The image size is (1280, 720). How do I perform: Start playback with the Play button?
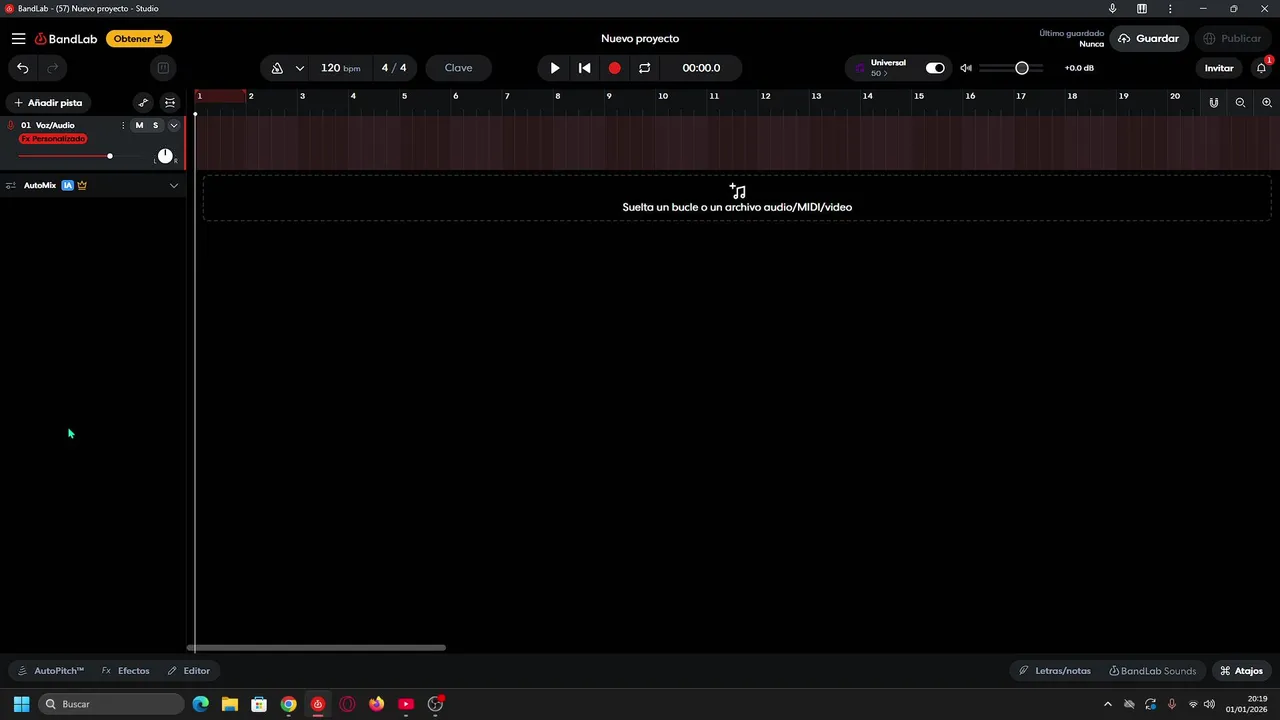pos(555,68)
